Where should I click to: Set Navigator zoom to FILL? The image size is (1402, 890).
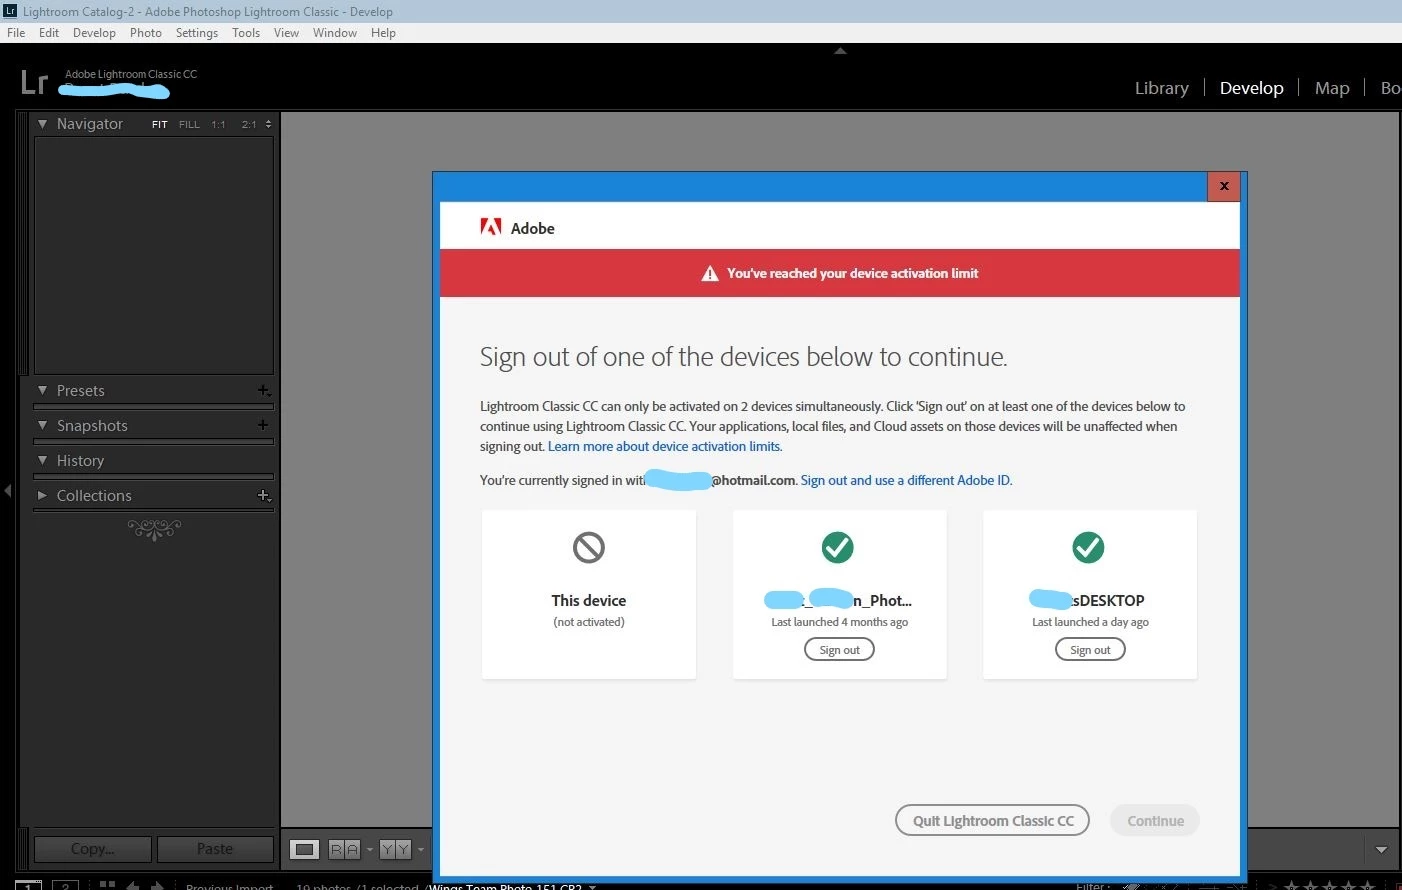tap(189, 124)
